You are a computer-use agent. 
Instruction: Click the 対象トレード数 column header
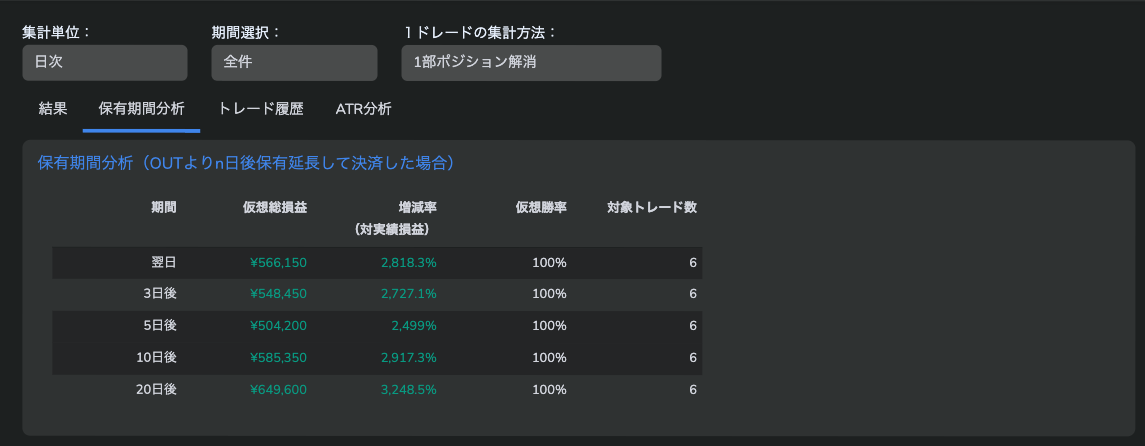tap(652, 207)
